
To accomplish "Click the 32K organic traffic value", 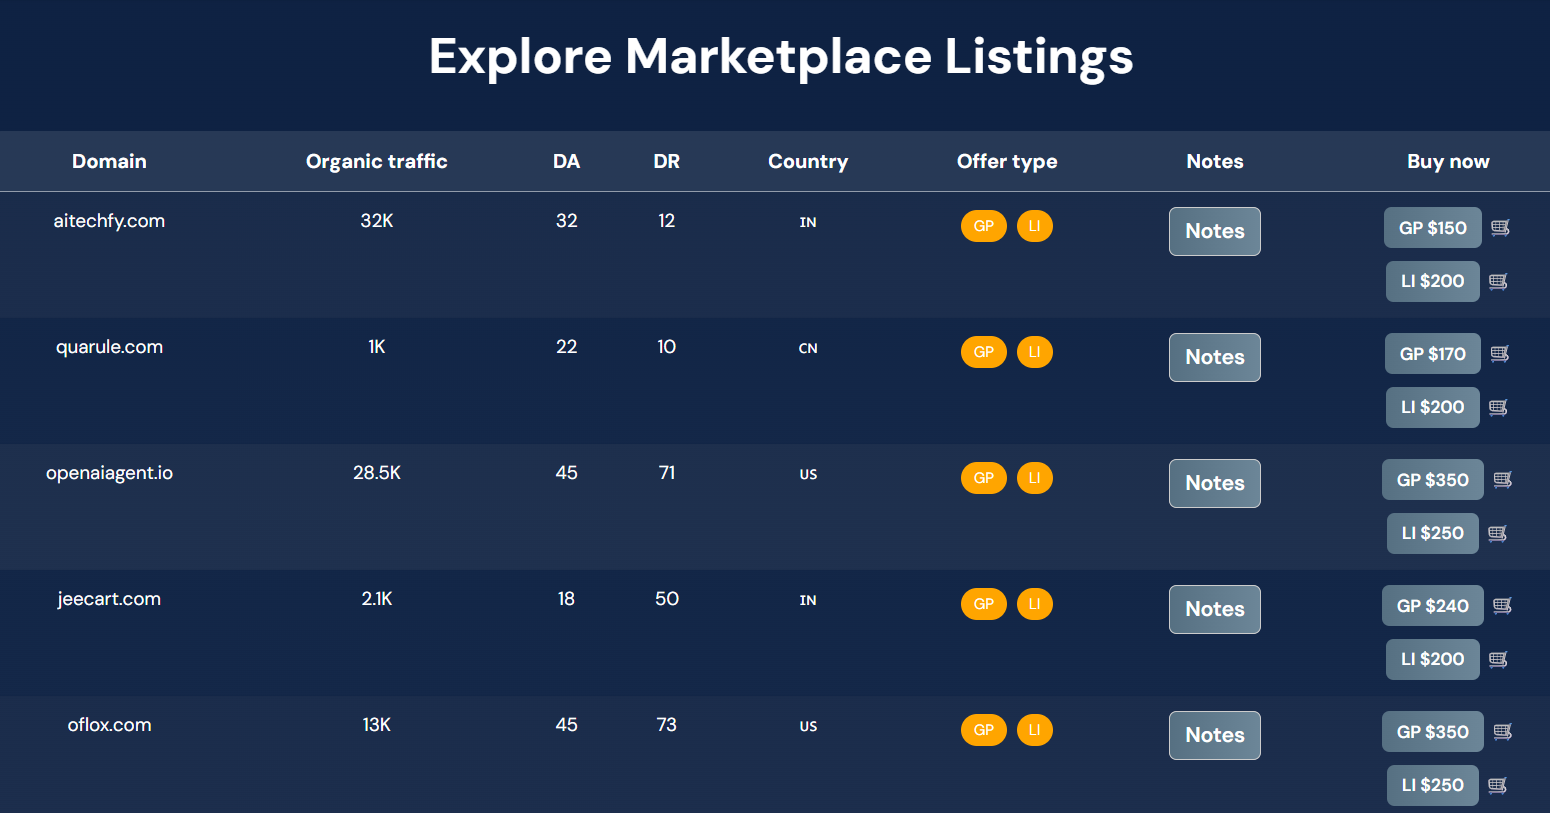I will 377,221.
